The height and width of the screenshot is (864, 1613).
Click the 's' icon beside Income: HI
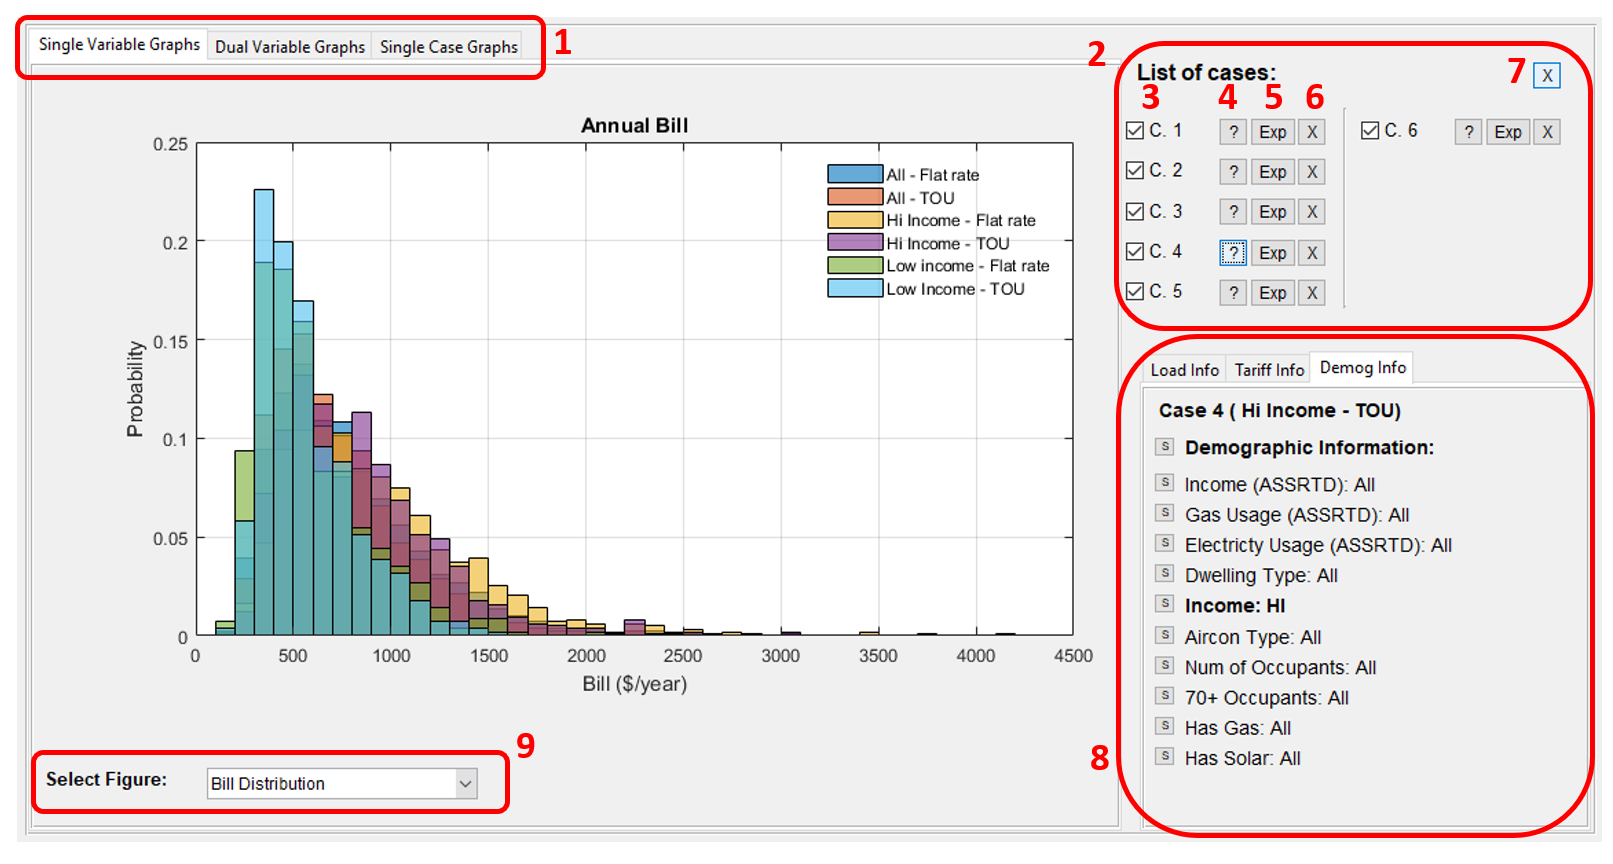[1165, 603]
